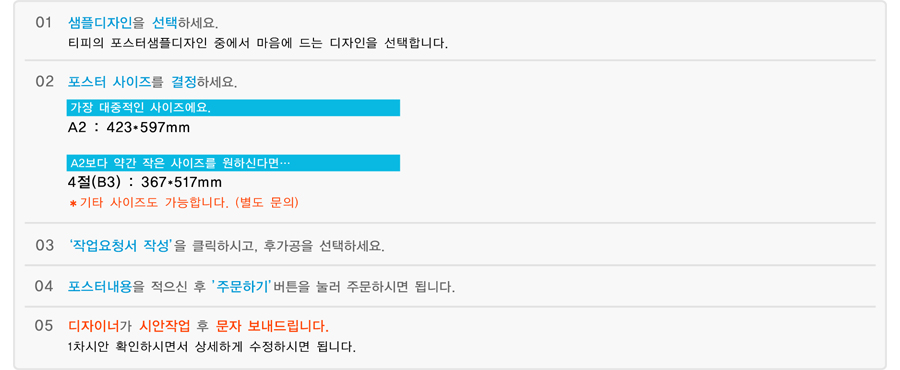Click the blue '샘플디자인' text
This screenshot has height=370, width=900.
100,23
